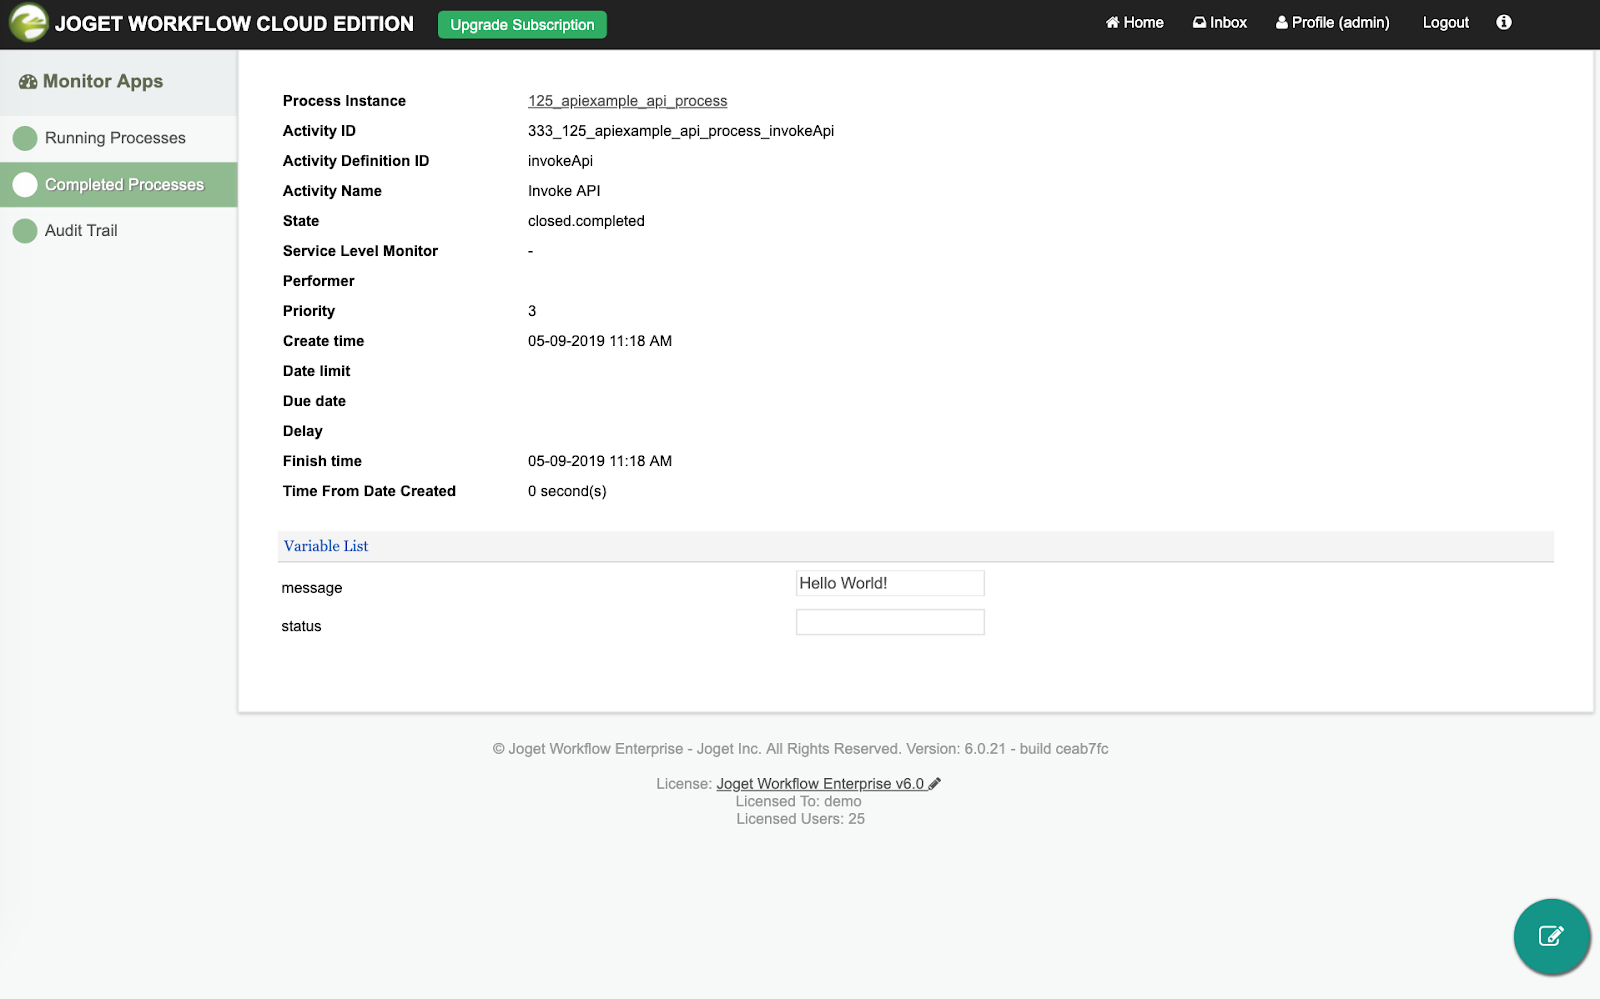1600x999 pixels.
Task: Open the Inbox menu item
Action: [x=1219, y=22]
